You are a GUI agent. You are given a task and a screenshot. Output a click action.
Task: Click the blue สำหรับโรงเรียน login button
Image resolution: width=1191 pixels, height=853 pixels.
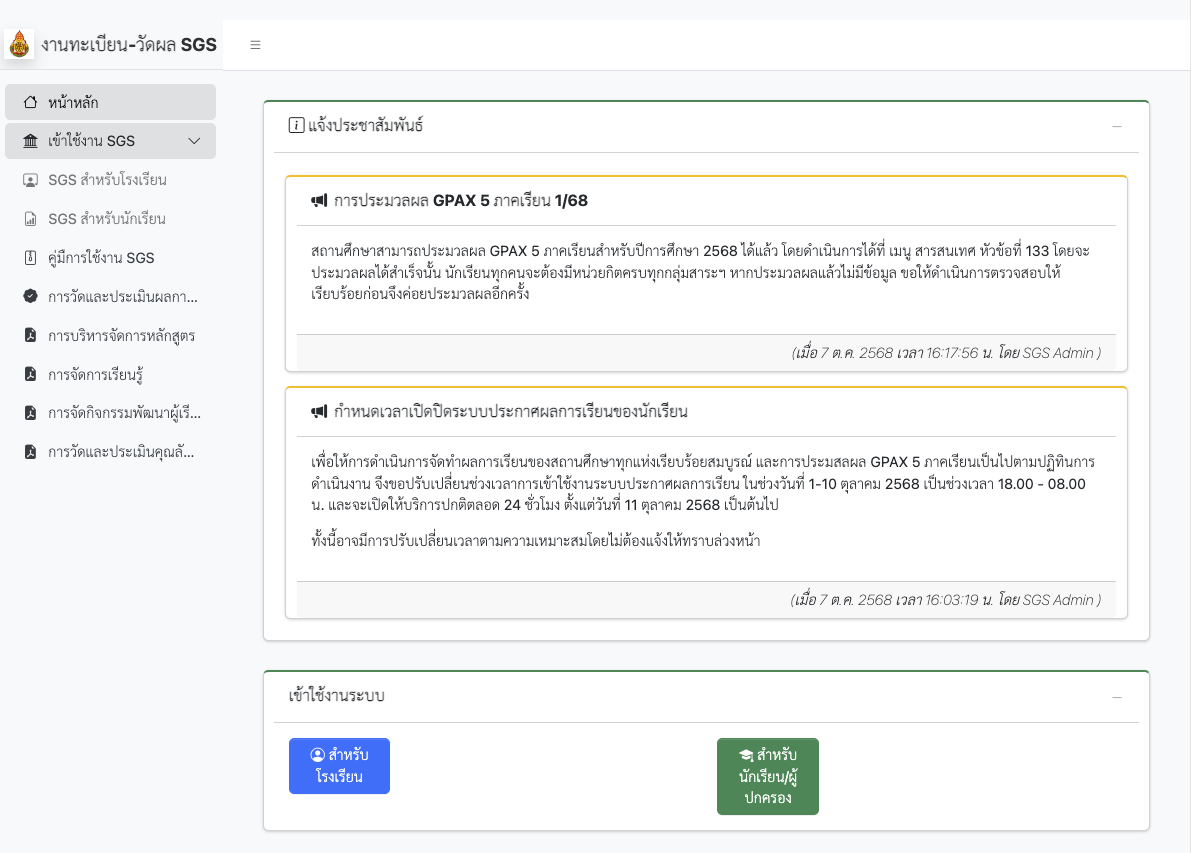339,766
